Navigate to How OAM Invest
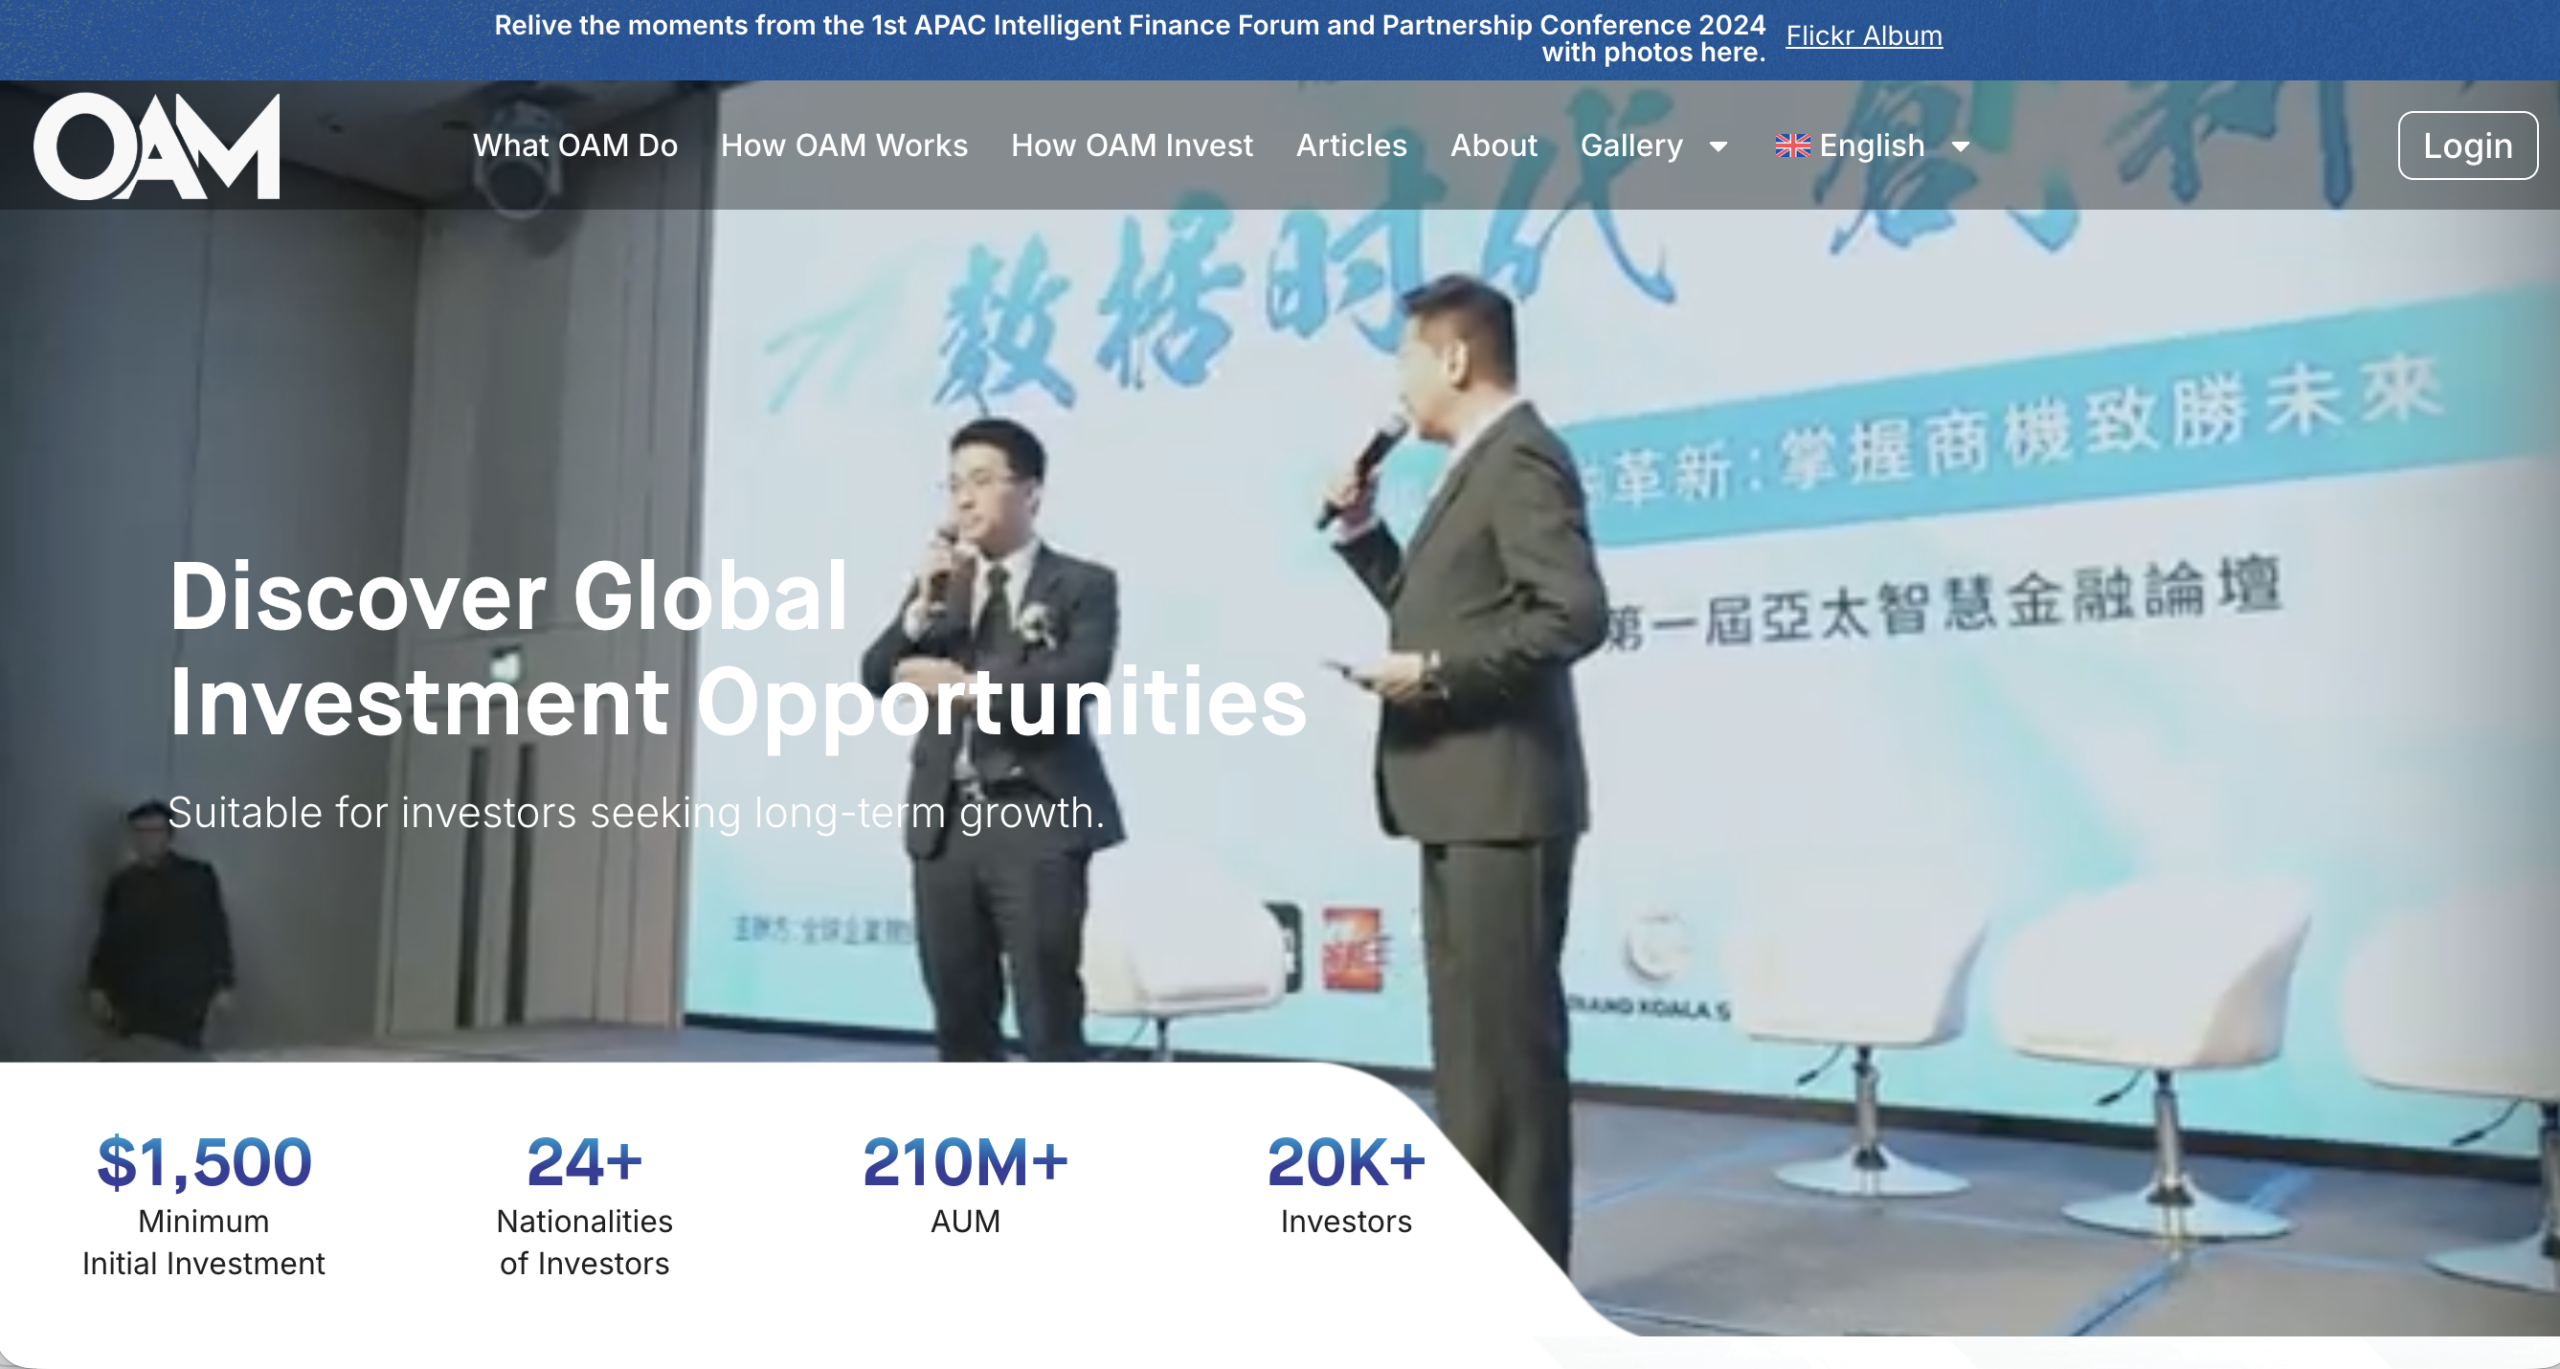The width and height of the screenshot is (2560, 1369). 1132,145
